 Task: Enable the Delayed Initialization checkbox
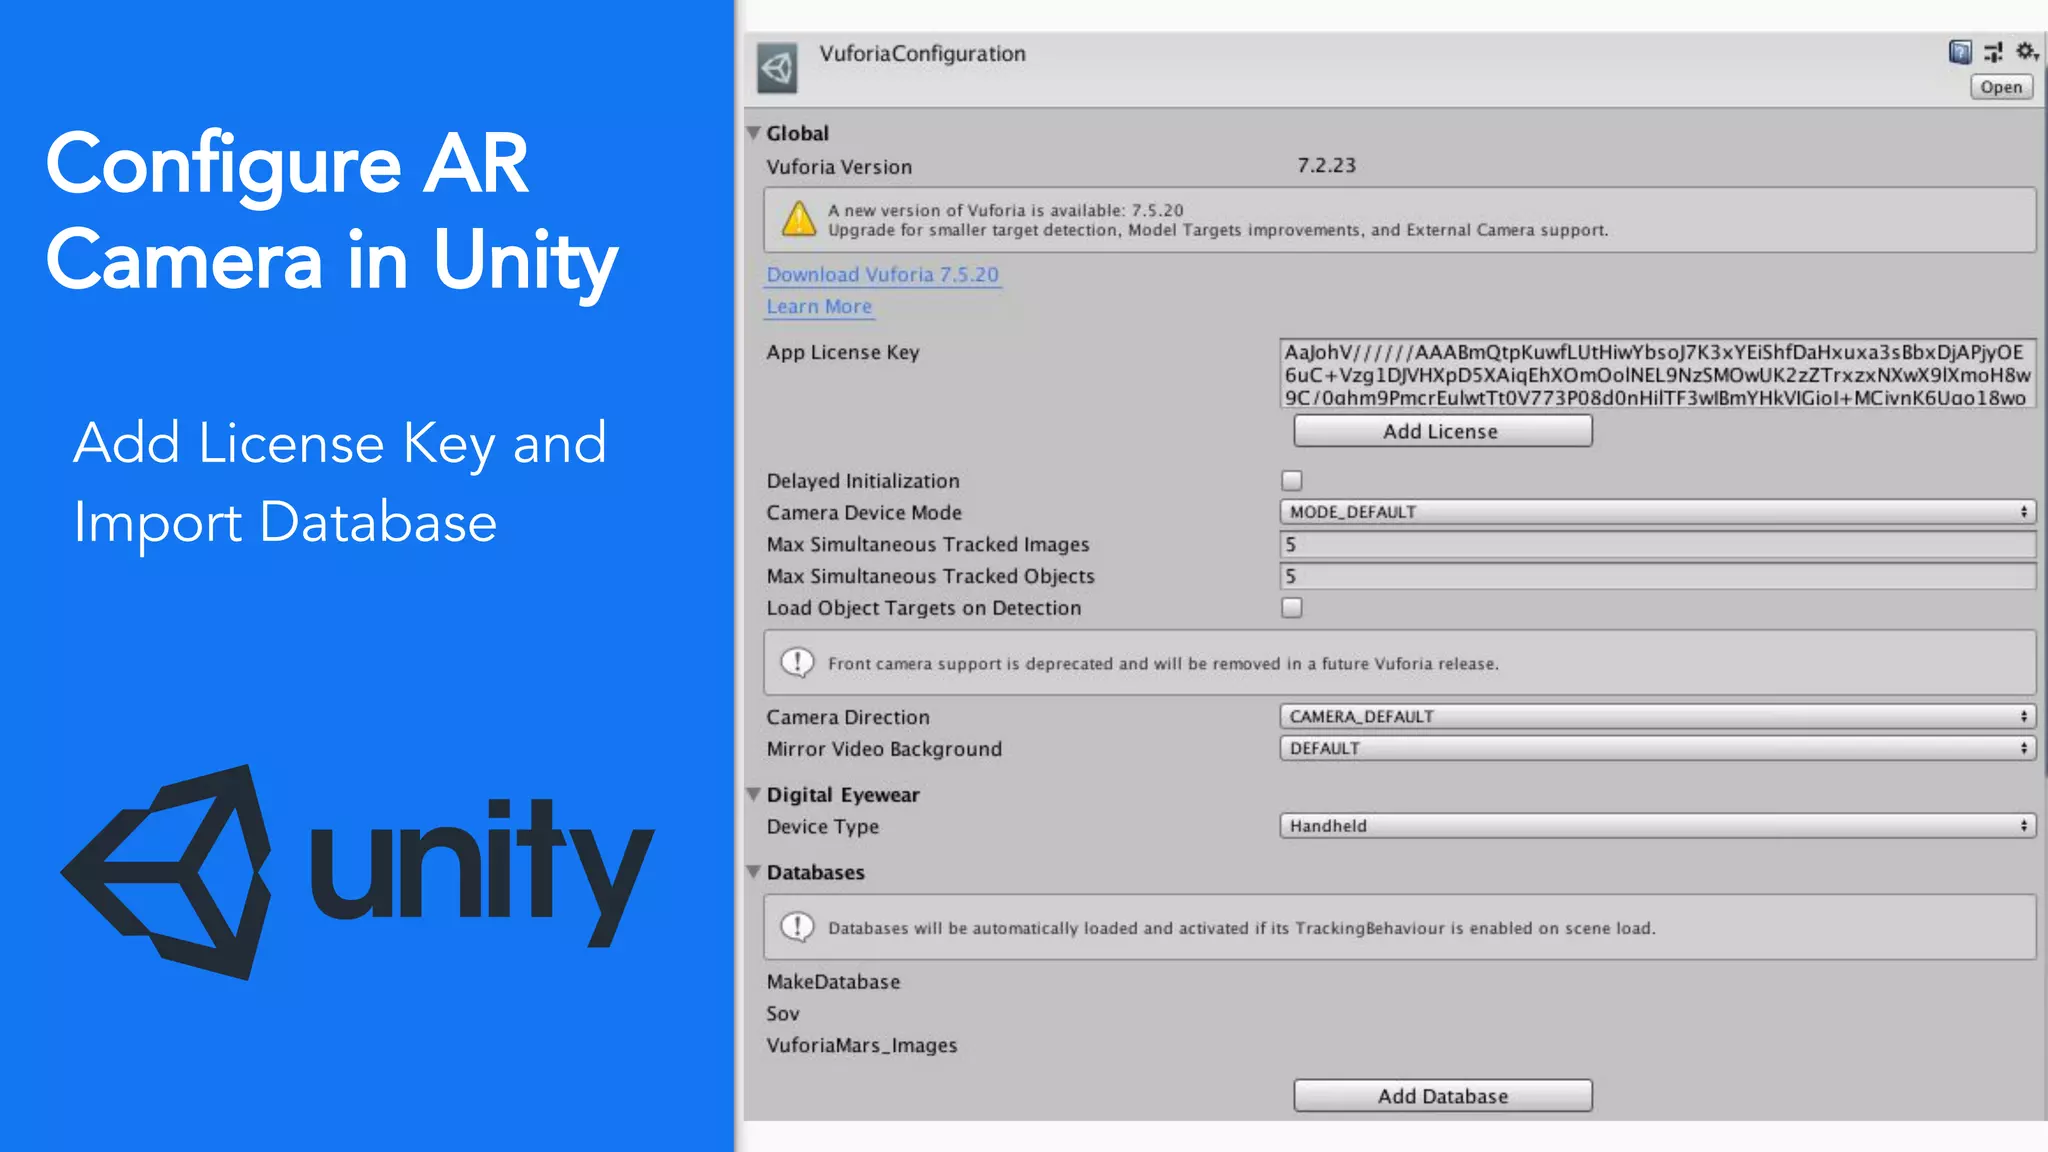click(1292, 481)
